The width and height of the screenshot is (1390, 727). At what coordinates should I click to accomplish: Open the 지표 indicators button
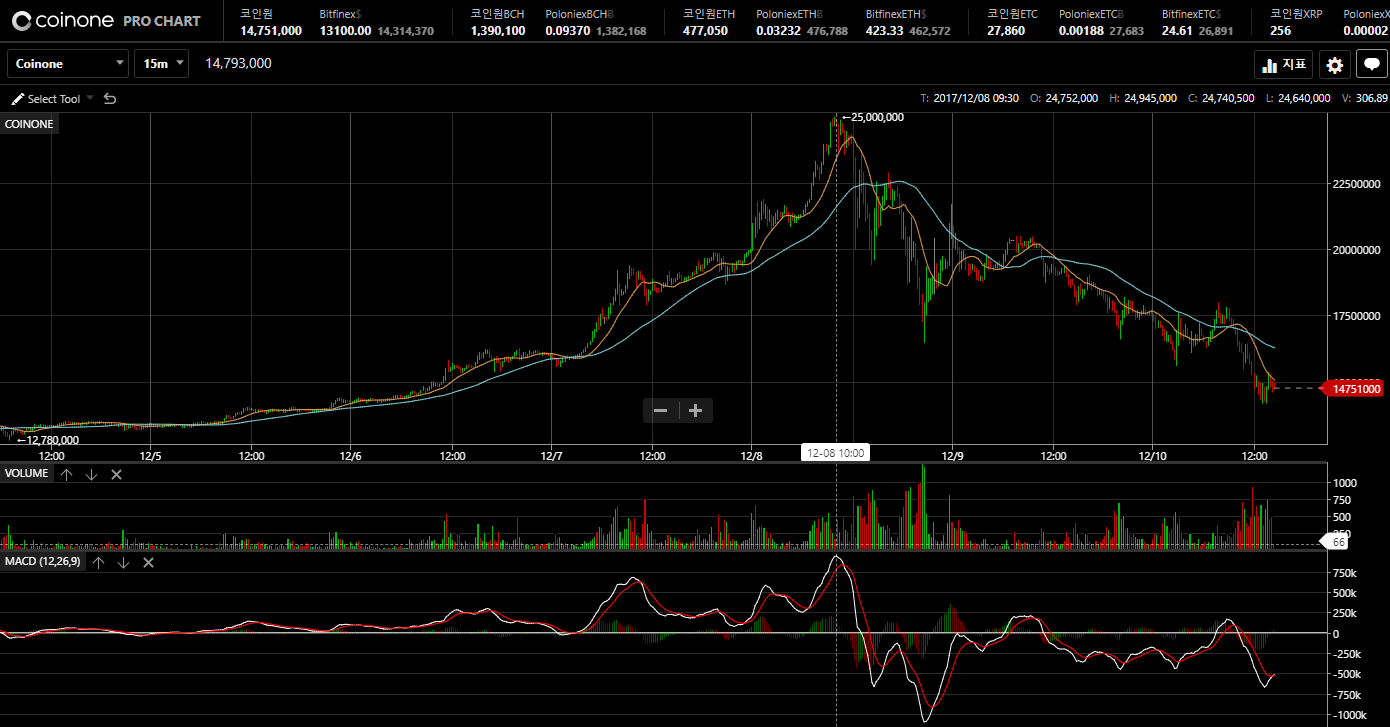(x=1284, y=65)
